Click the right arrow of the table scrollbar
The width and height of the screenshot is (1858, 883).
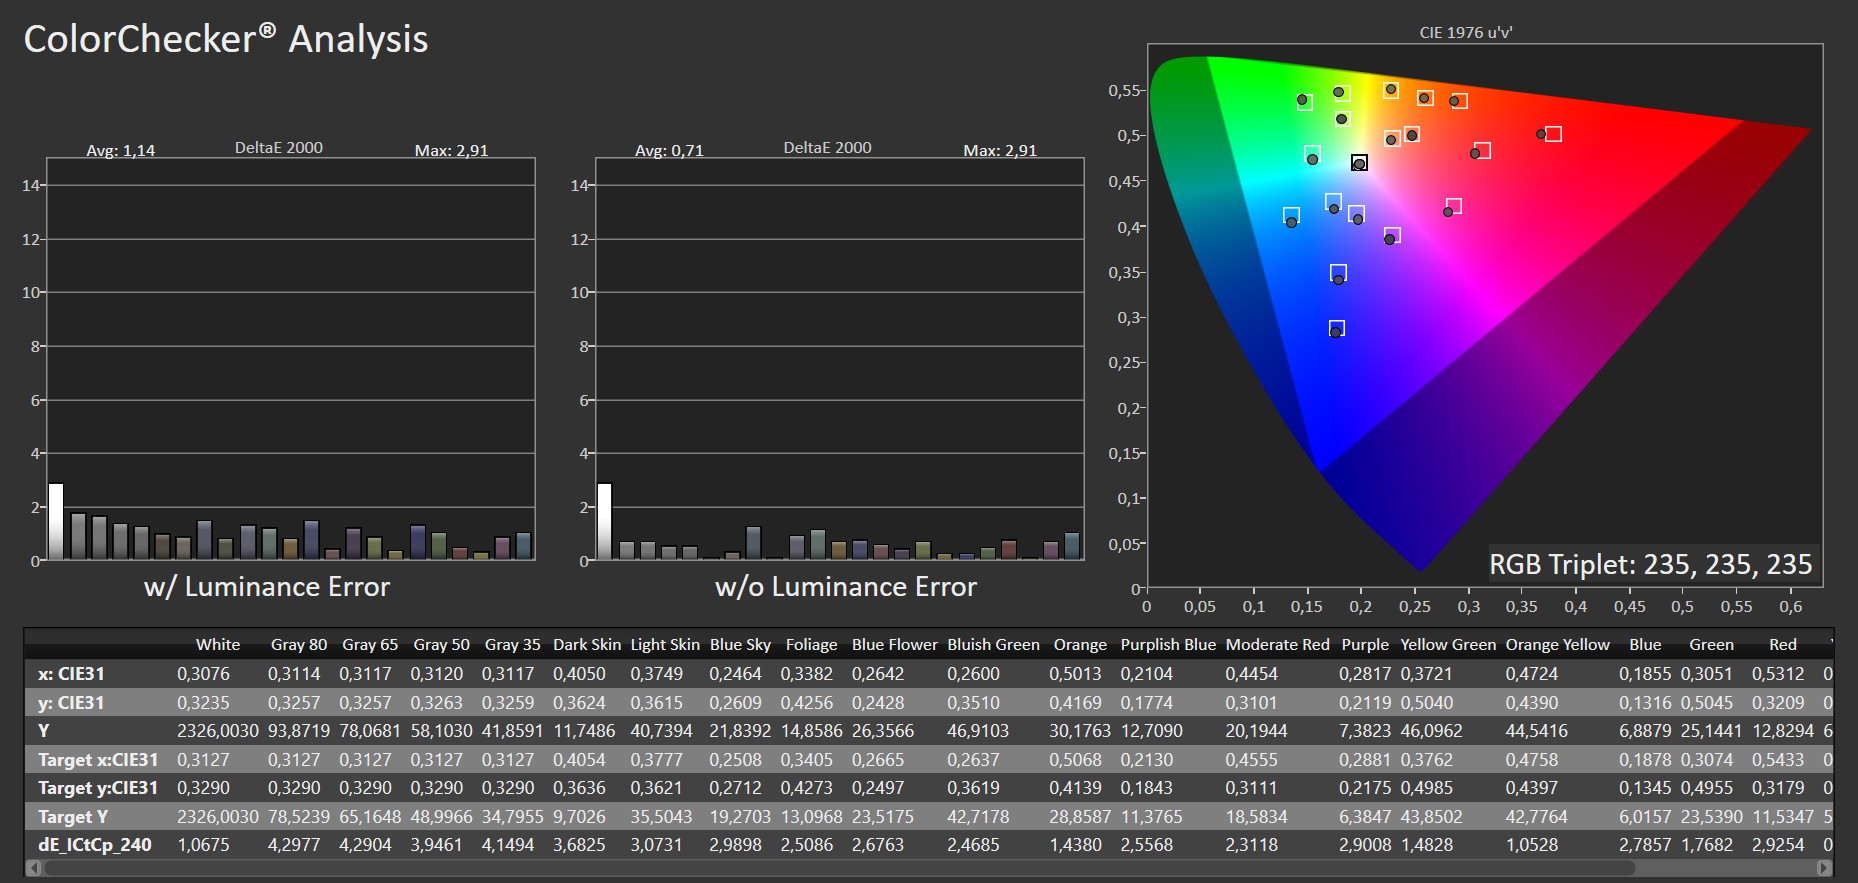pyautogui.click(x=1824, y=868)
